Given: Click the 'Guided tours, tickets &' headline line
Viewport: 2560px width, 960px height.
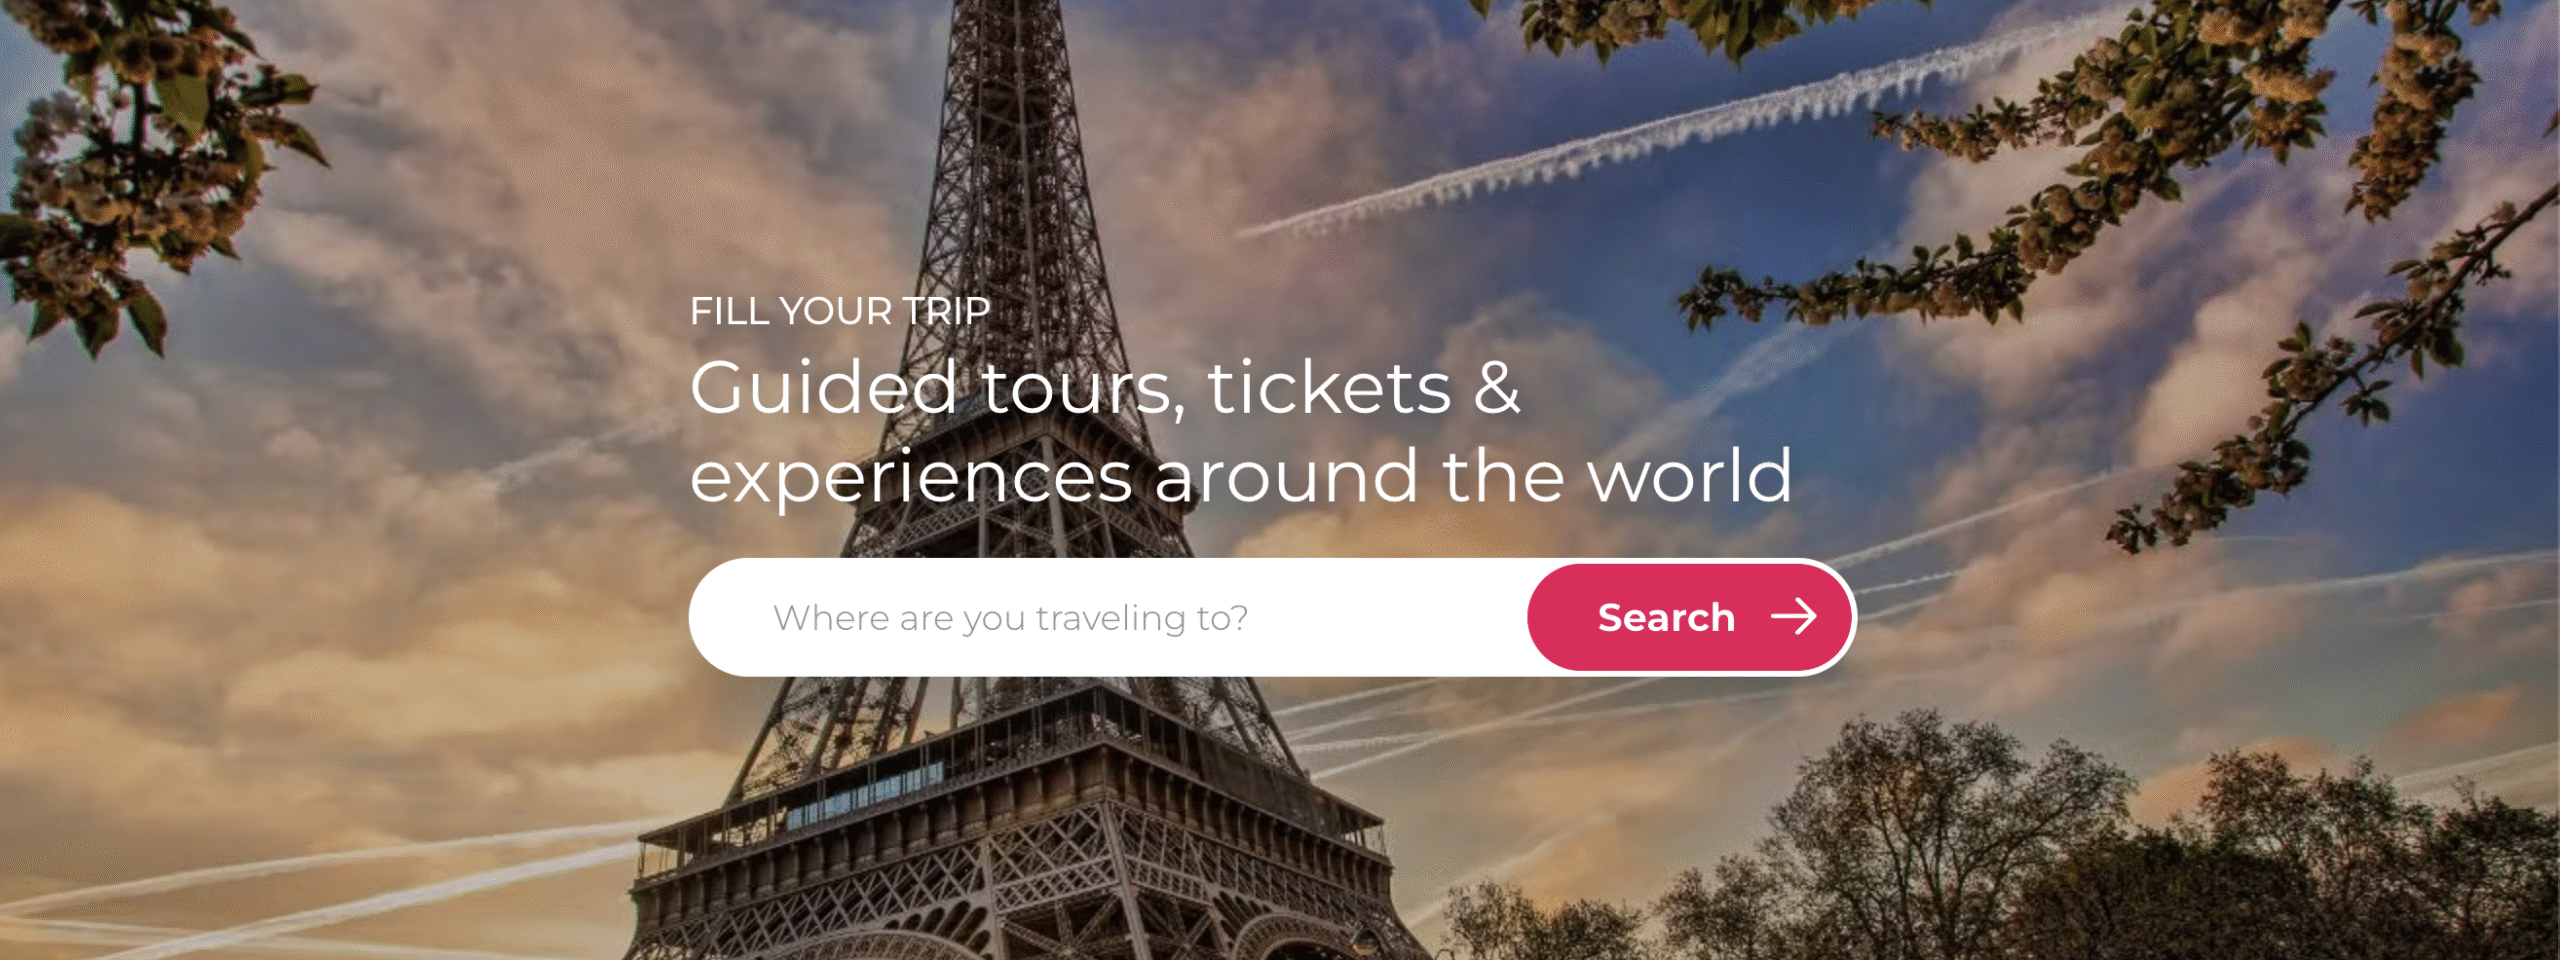Looking at the screenshot, I should coord(1105,388).
